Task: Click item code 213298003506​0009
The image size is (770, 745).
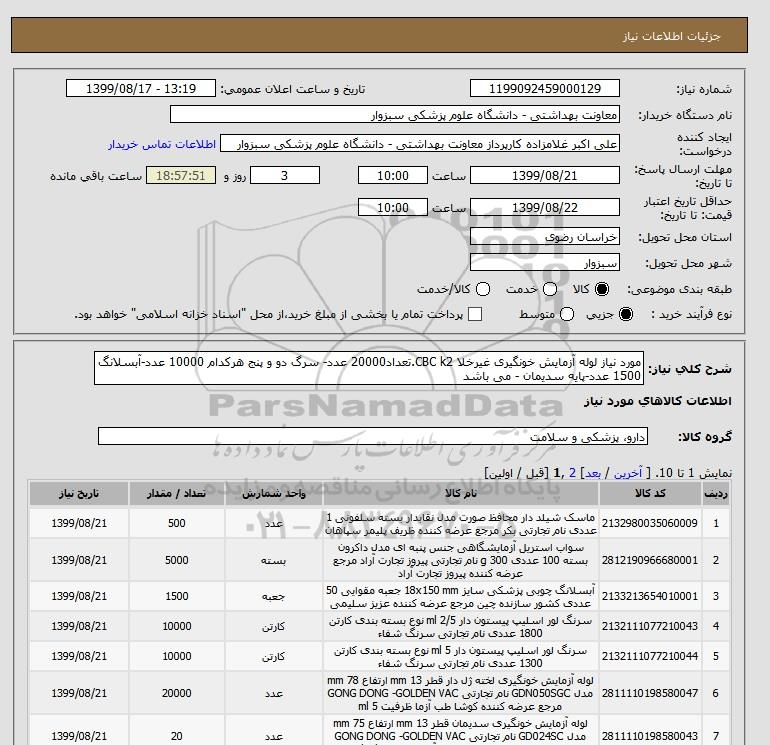Action: (x=650, y=523)
